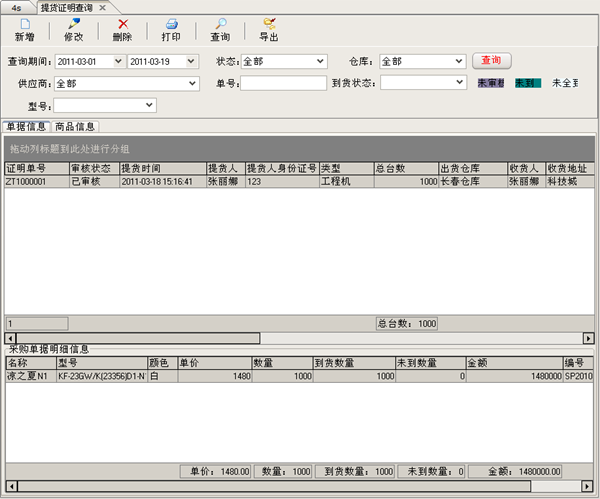The width and height of the screenshot is (600, 499).
Task: Expand the 状态 status dropdown
Action: click(319, 61)
